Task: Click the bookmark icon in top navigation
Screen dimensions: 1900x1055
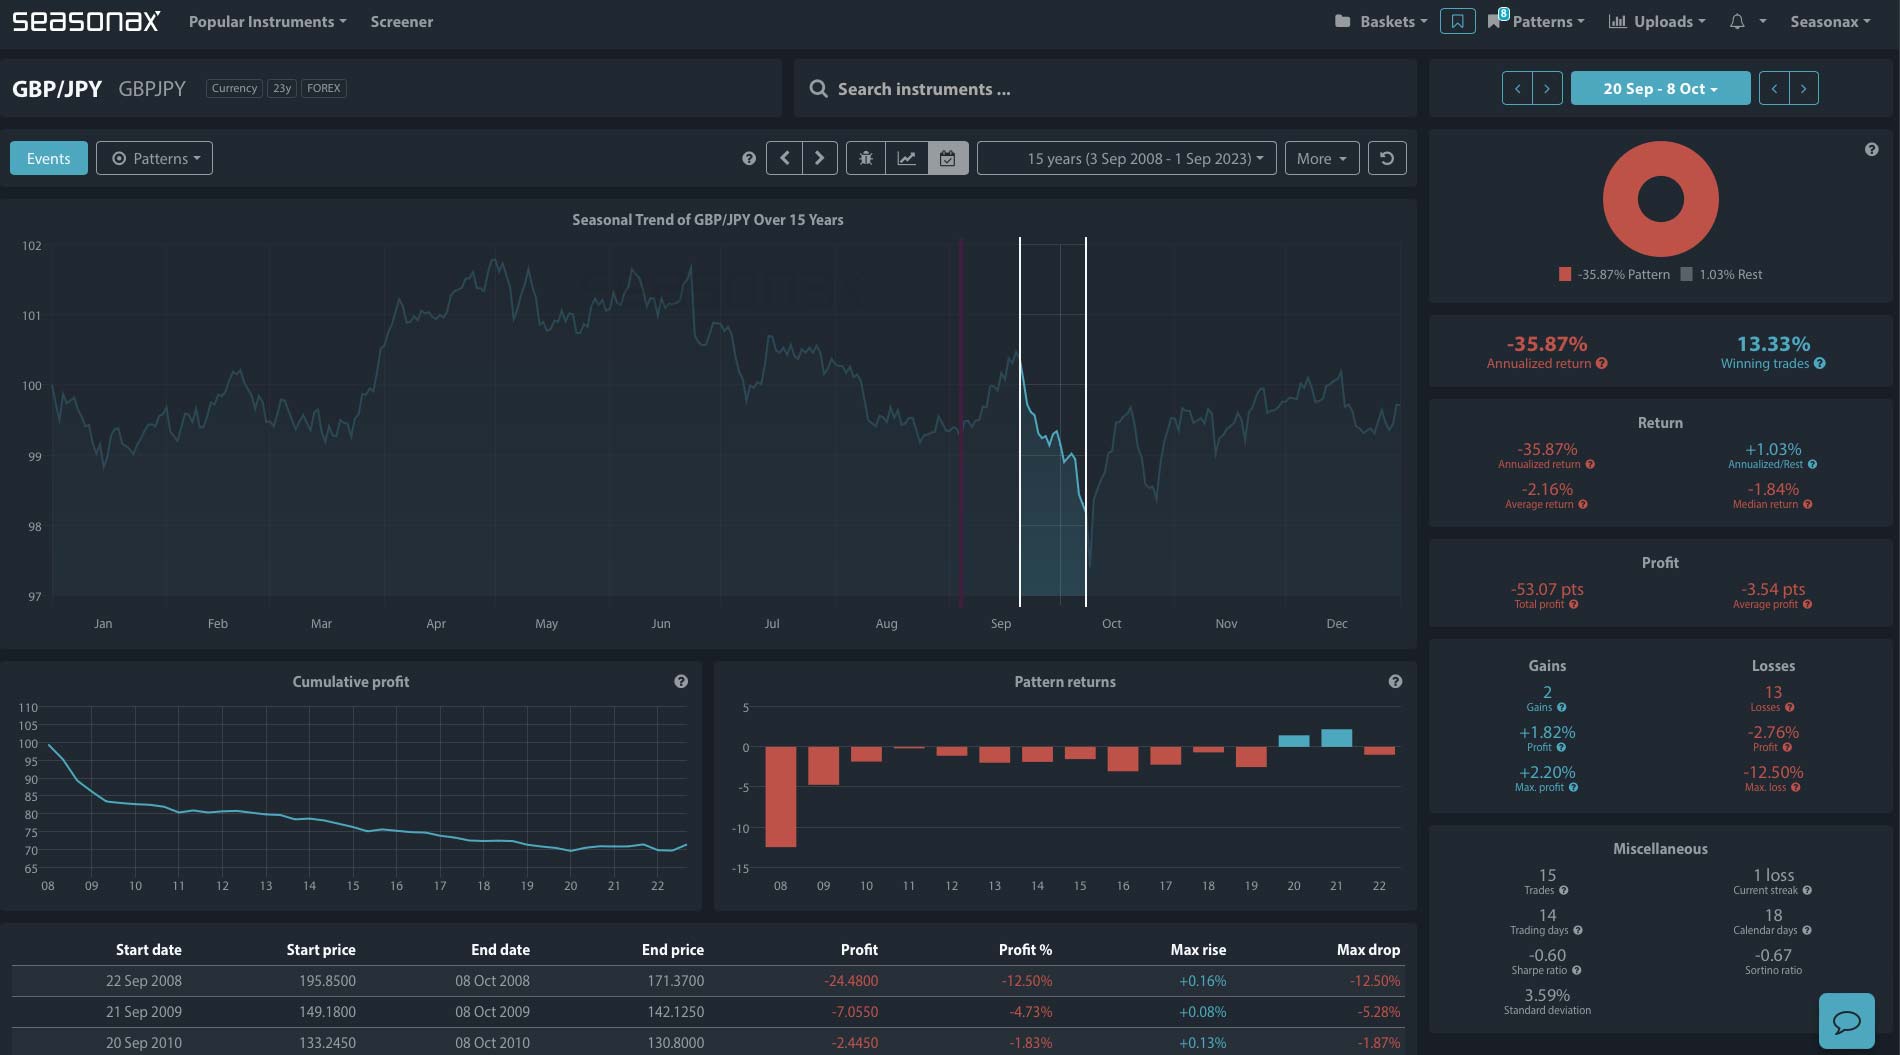Action: [x=1457, y=21]
